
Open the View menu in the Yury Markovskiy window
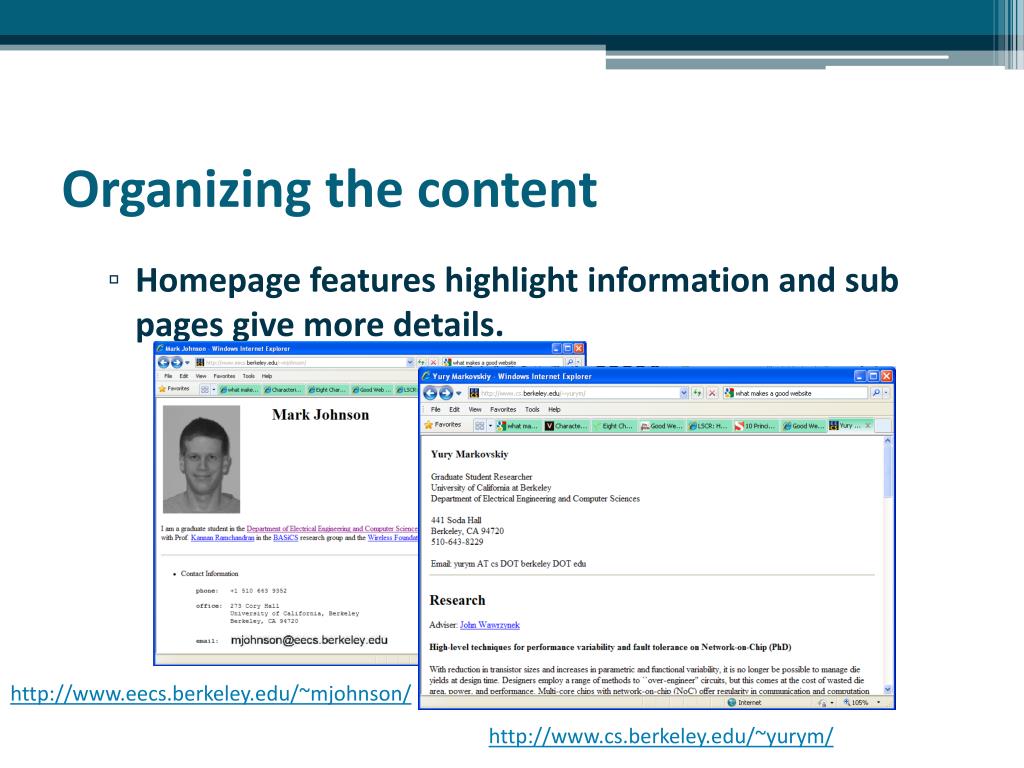475,409
